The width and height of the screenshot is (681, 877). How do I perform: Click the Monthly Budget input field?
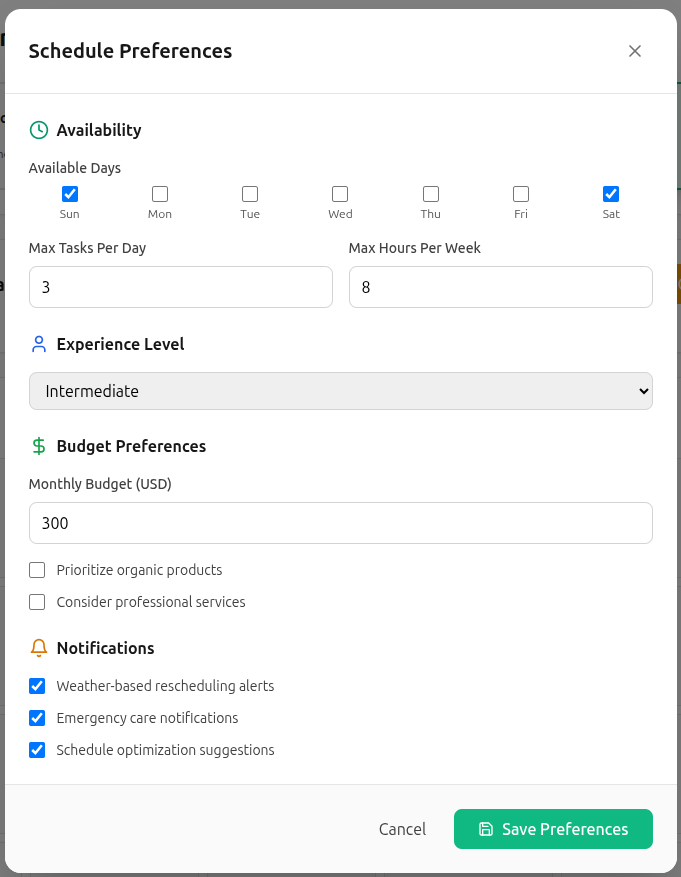coord(340,523)
